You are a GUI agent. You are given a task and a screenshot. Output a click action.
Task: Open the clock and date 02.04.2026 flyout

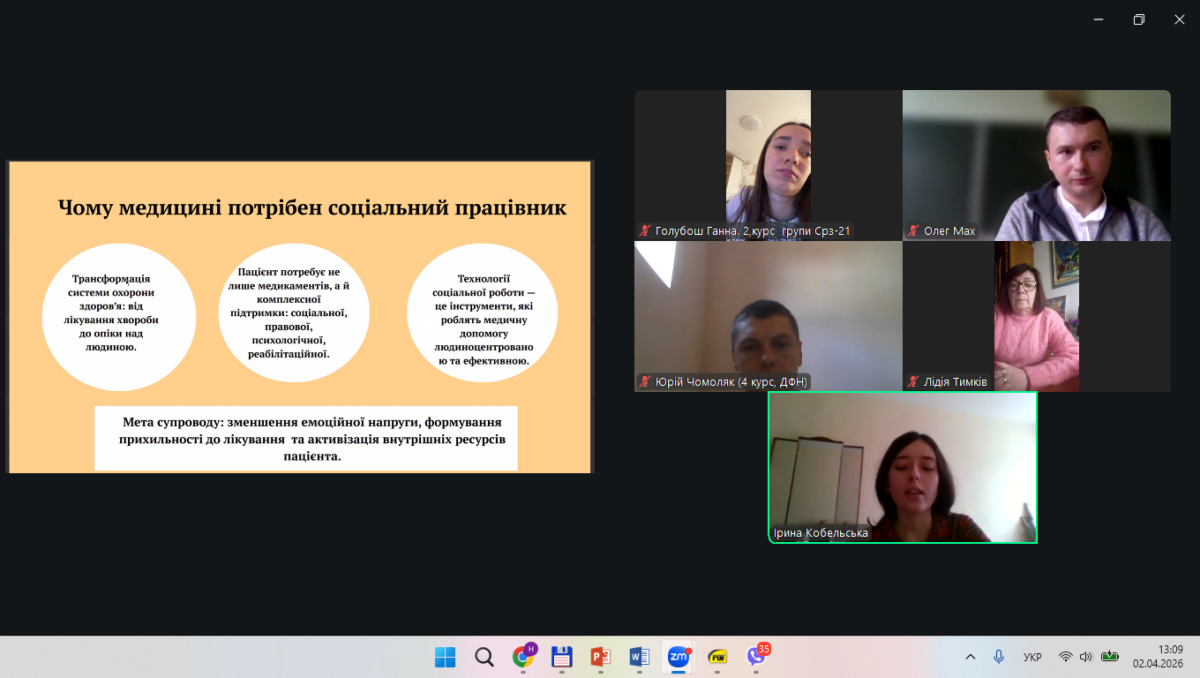click(1157, 656)
